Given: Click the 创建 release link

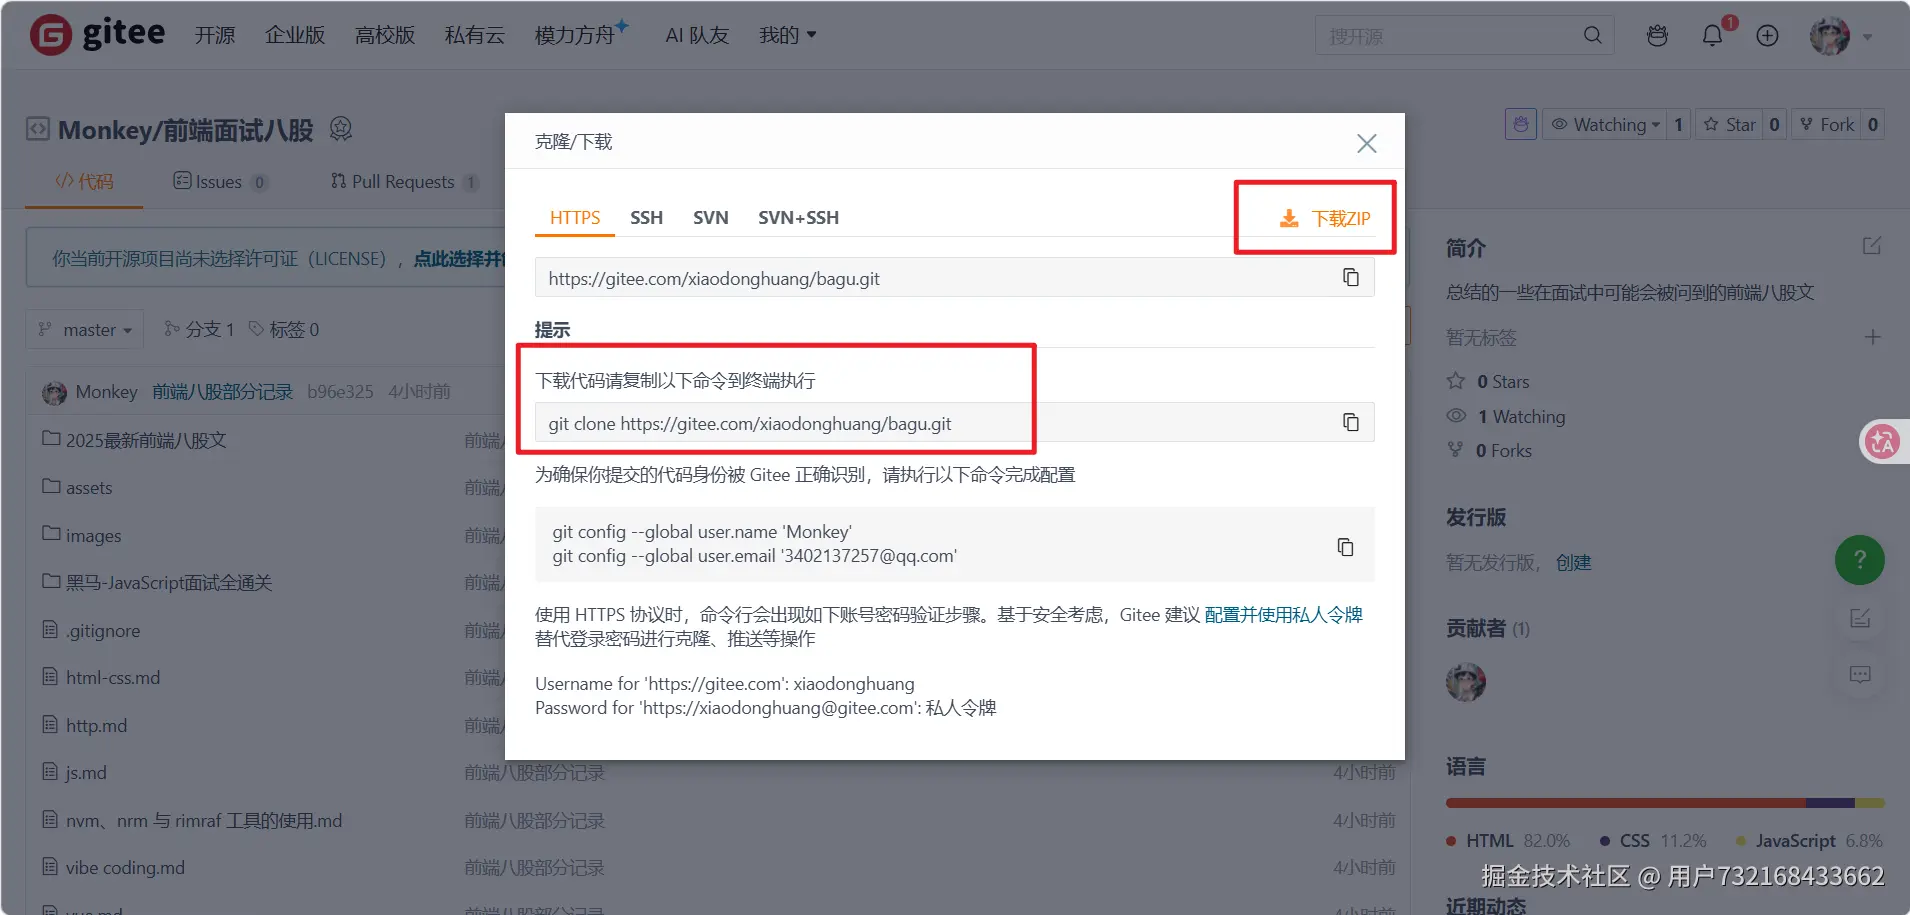Looking at the screenshot, I should 1573,562.
